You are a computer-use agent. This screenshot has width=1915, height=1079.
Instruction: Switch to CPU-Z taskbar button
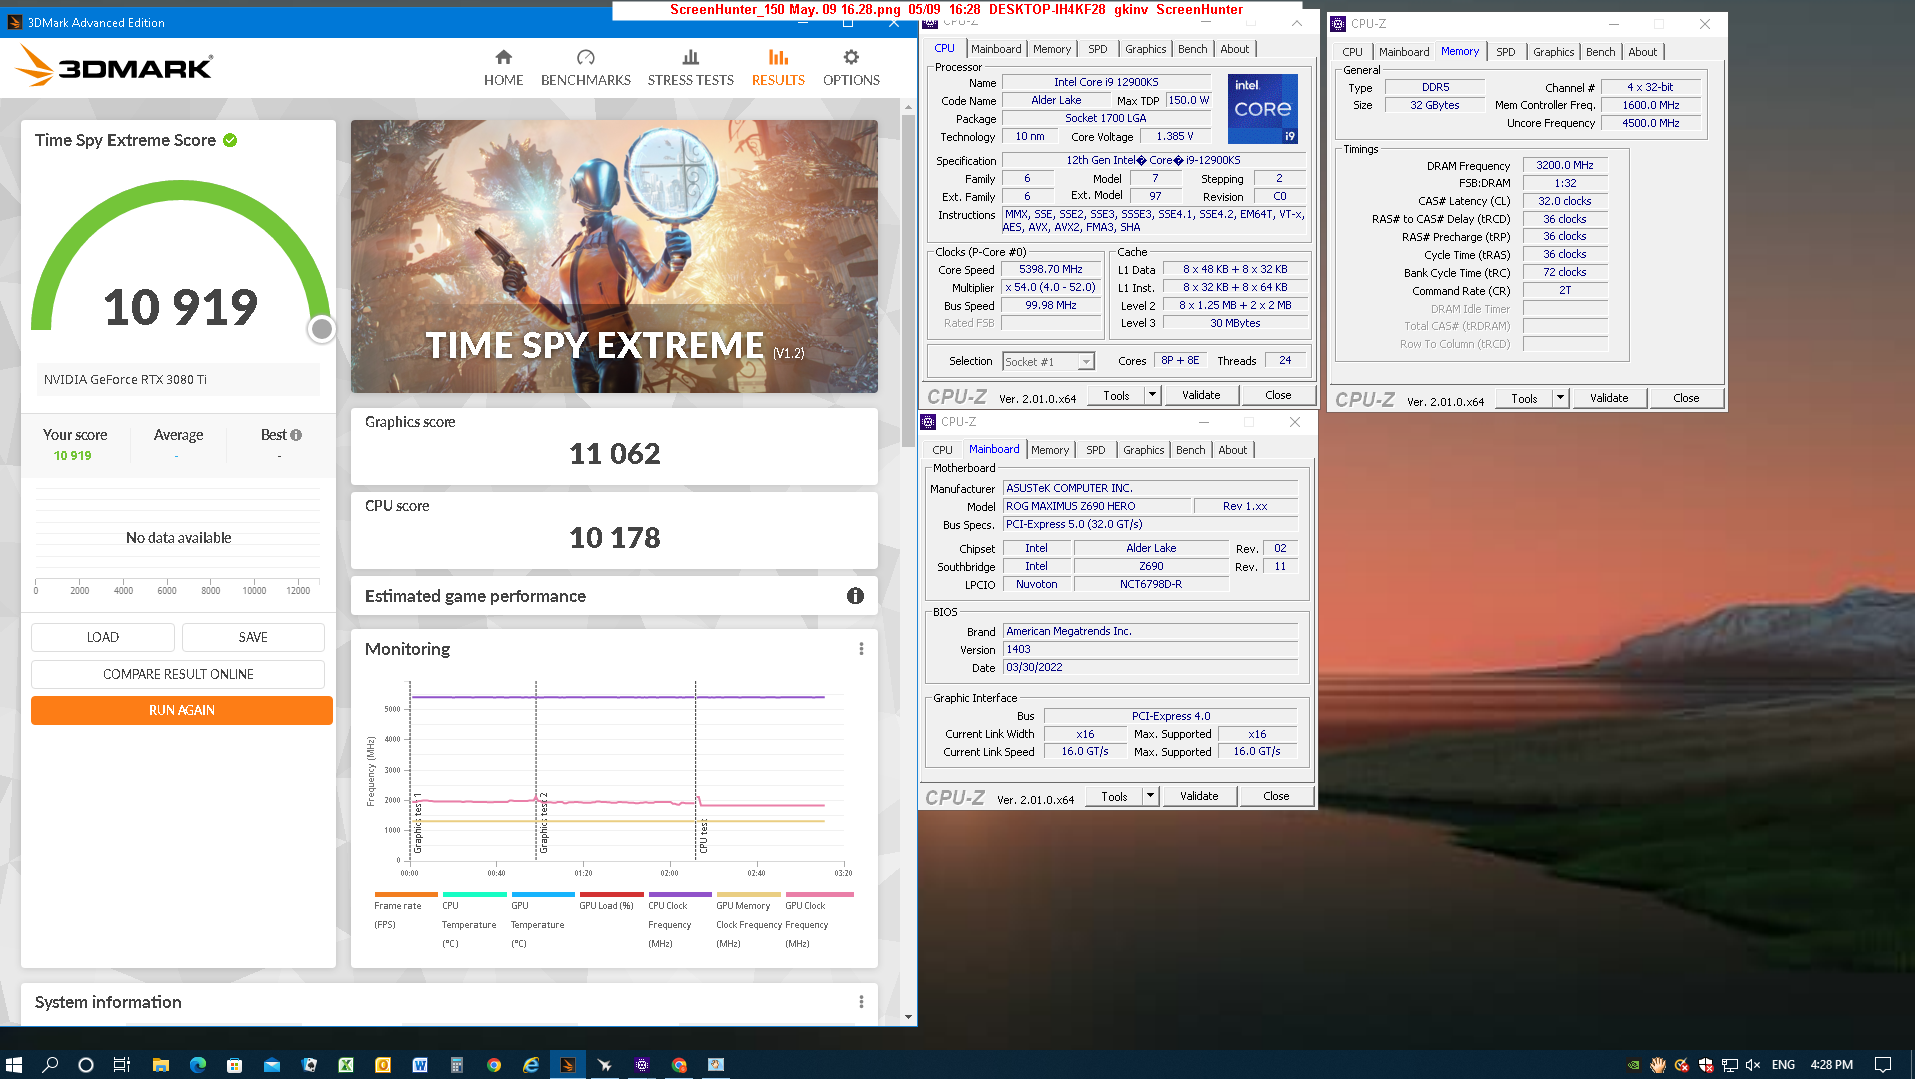(x=641, y=1065)
